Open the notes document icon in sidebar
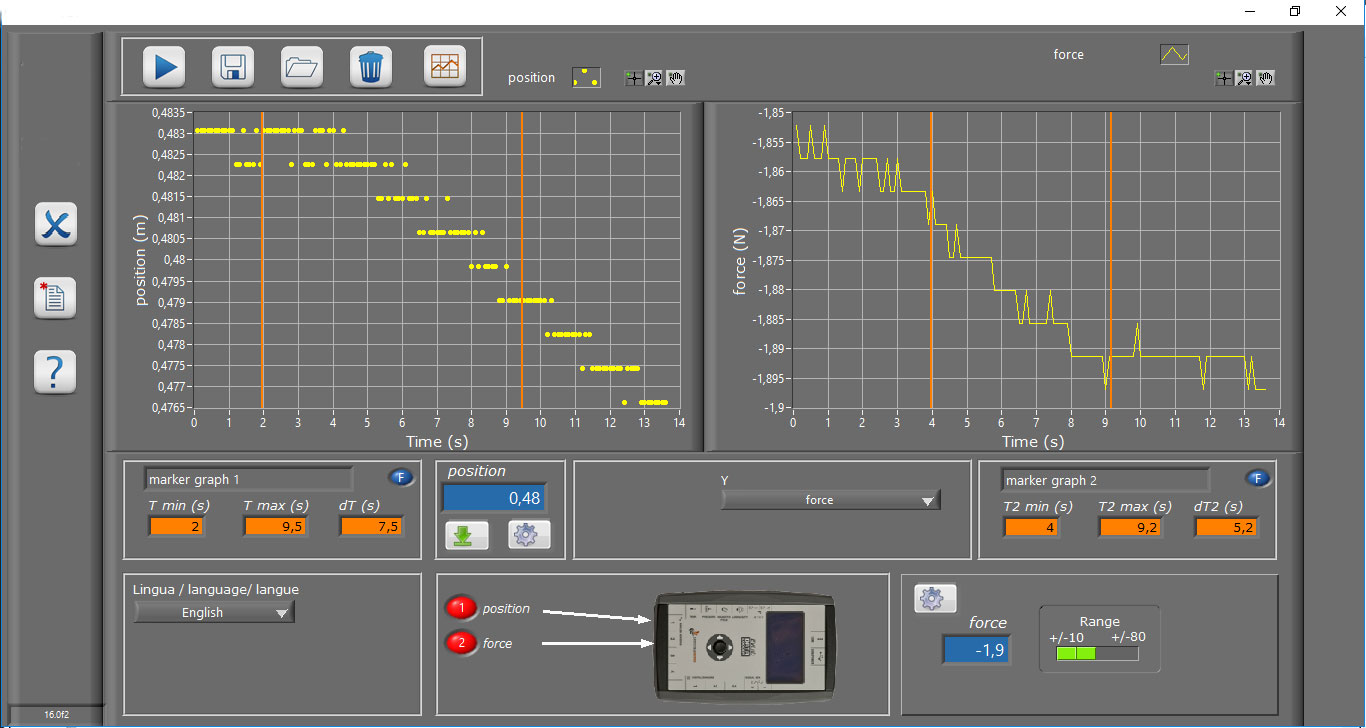 coord(55,298)
